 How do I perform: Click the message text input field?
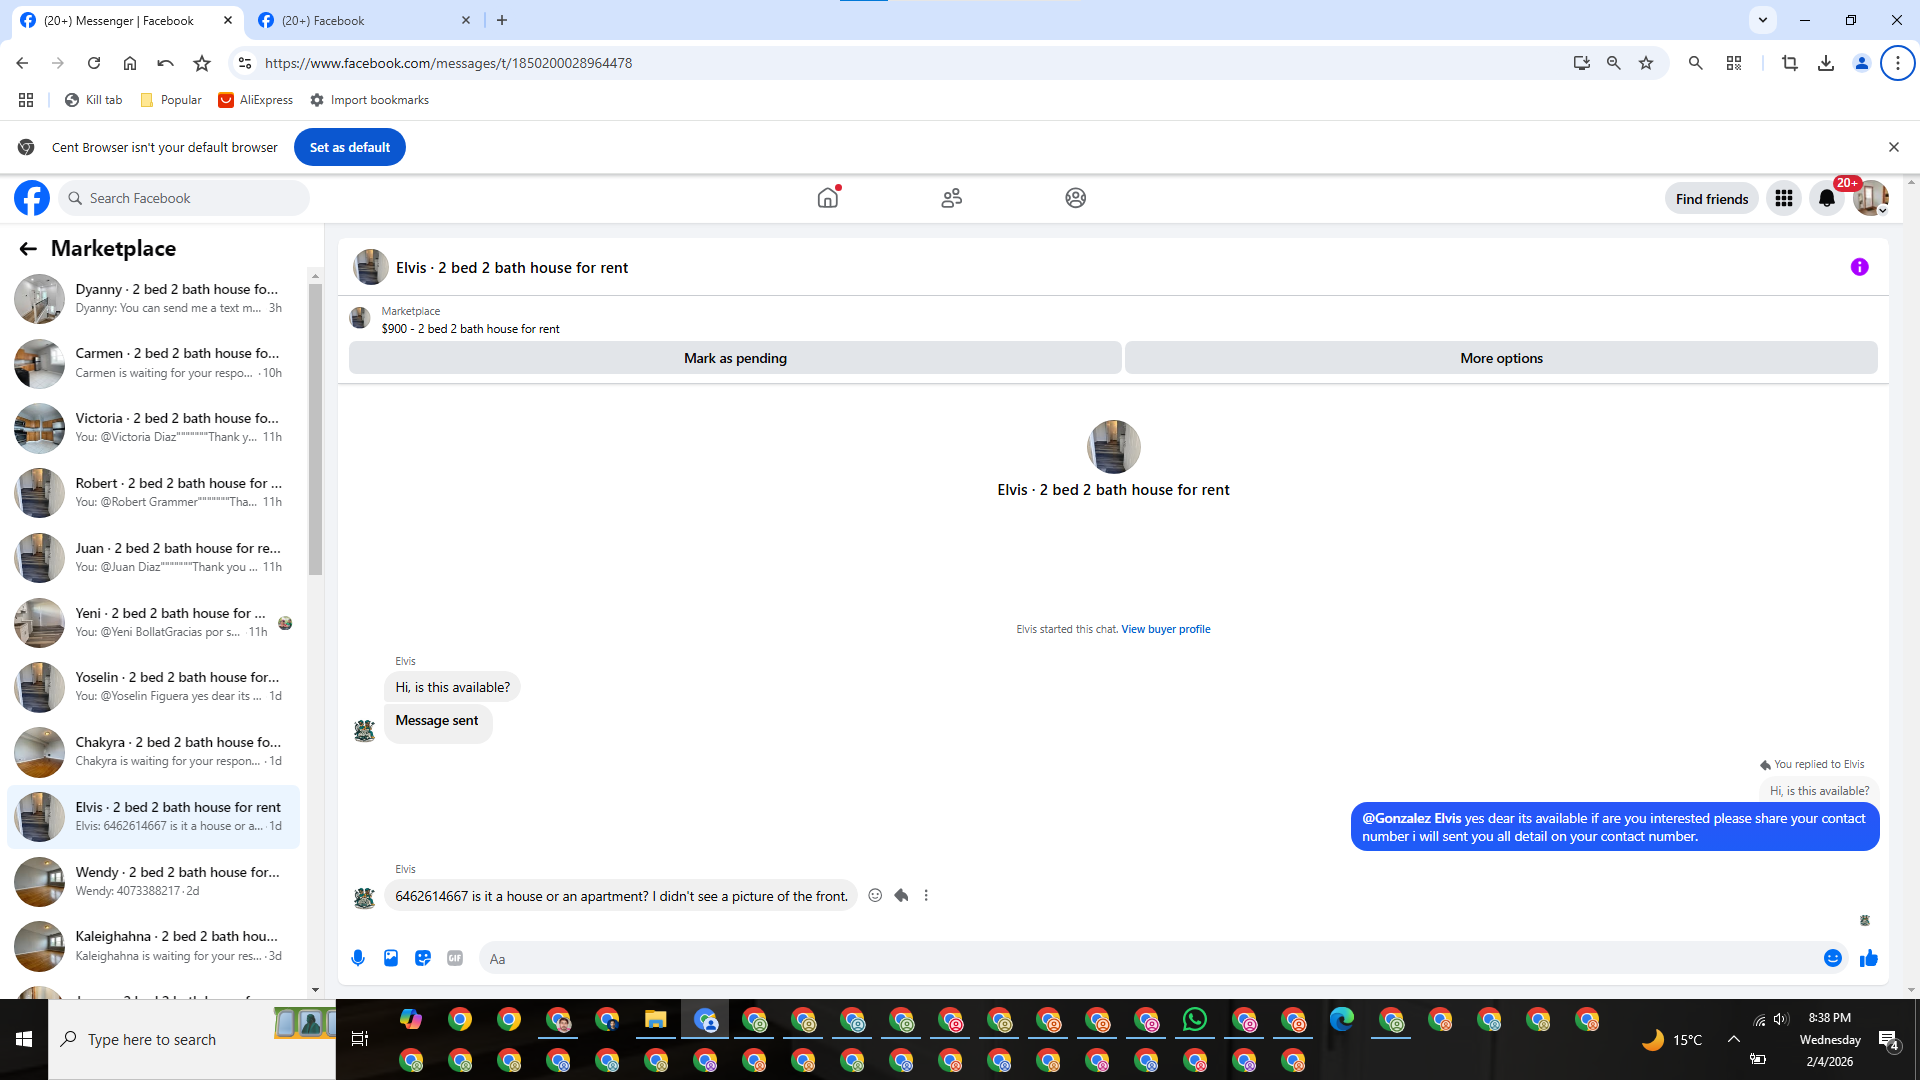click(x=1150, y=958)
